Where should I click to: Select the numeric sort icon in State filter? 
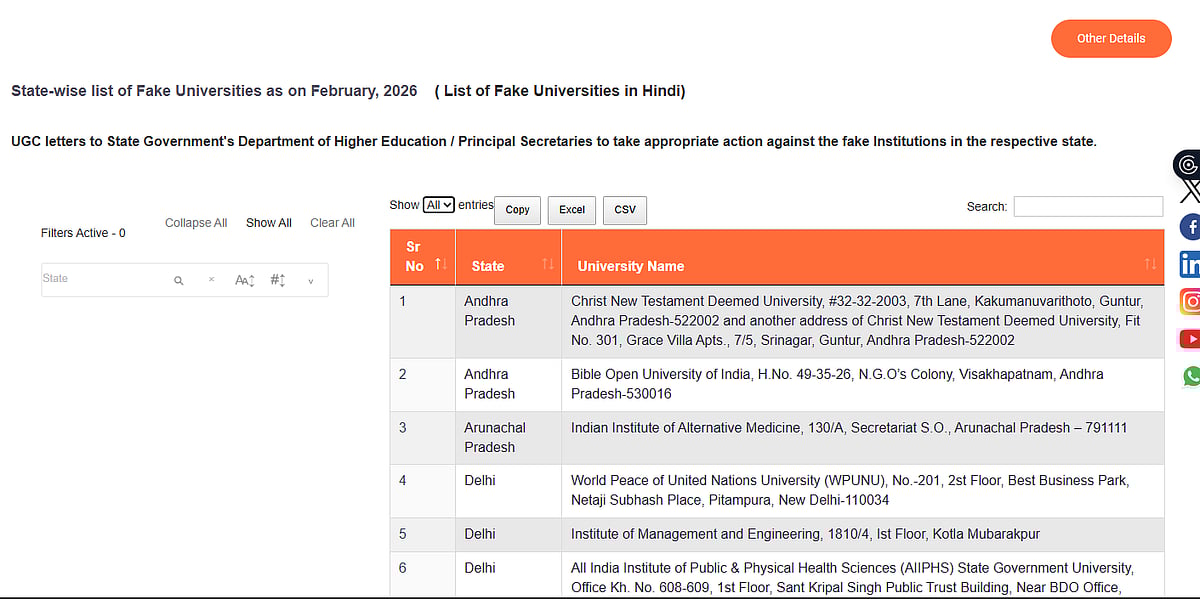[x=277, y=280]
